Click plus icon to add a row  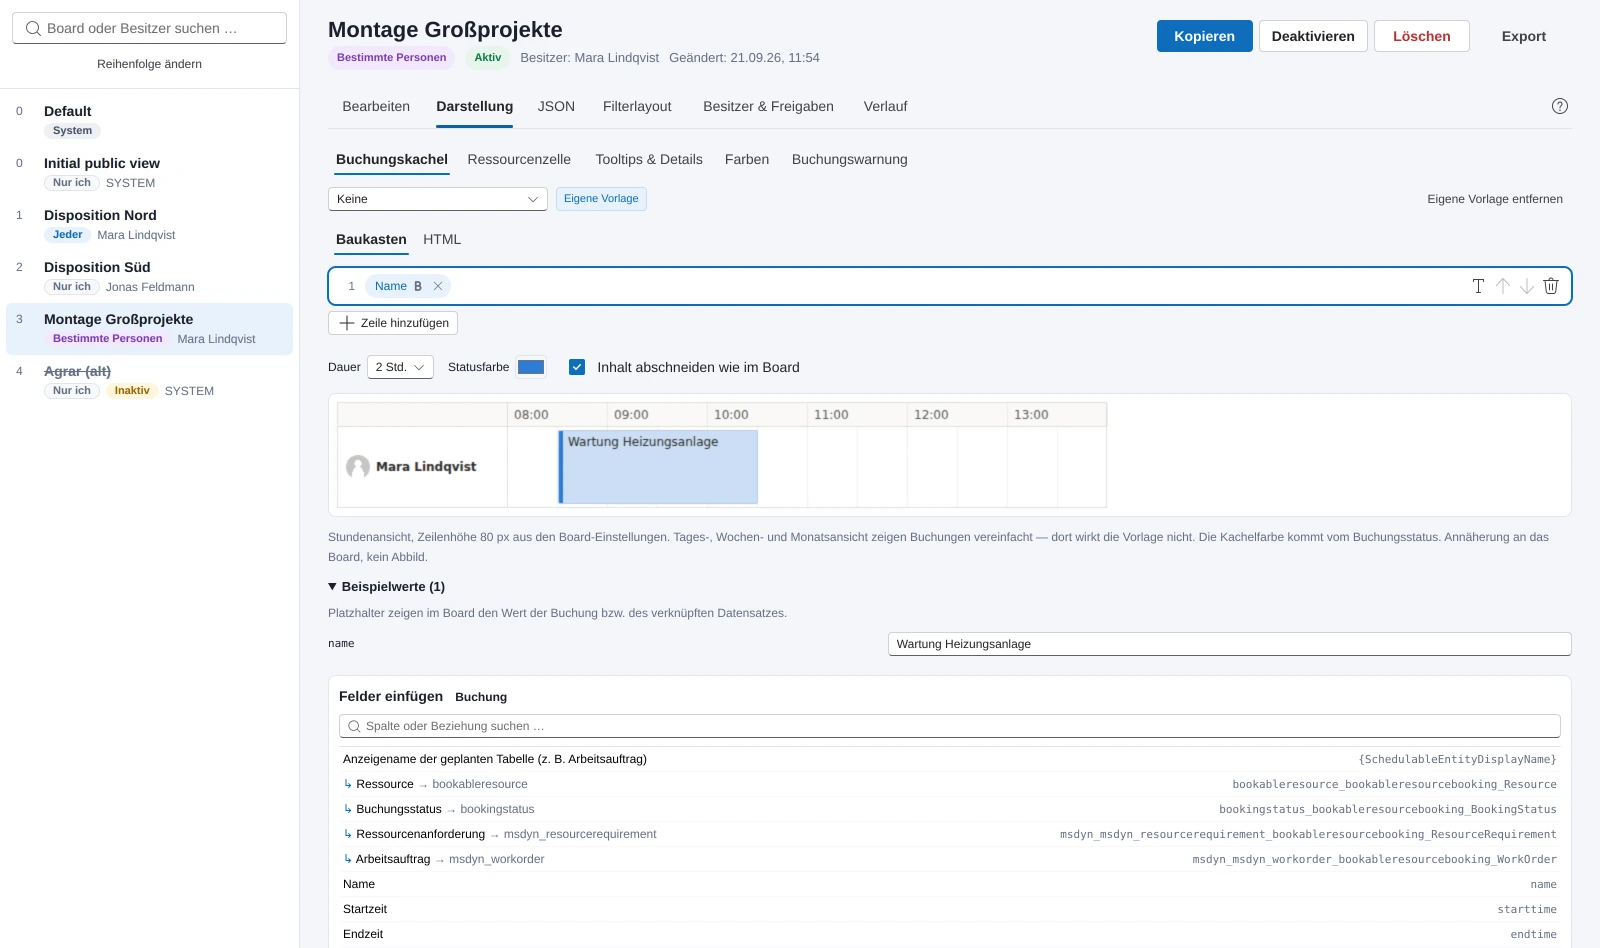[x=347, y=323]
